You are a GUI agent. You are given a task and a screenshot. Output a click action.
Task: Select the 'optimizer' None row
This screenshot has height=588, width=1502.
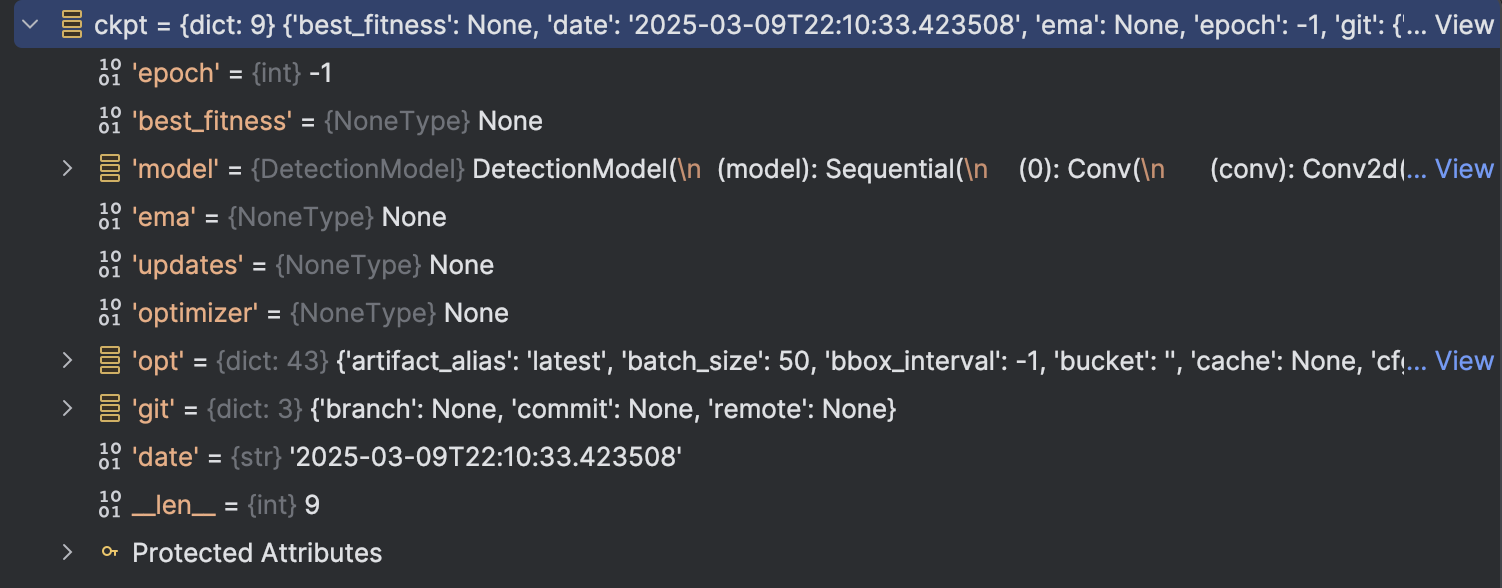(320, 313)
